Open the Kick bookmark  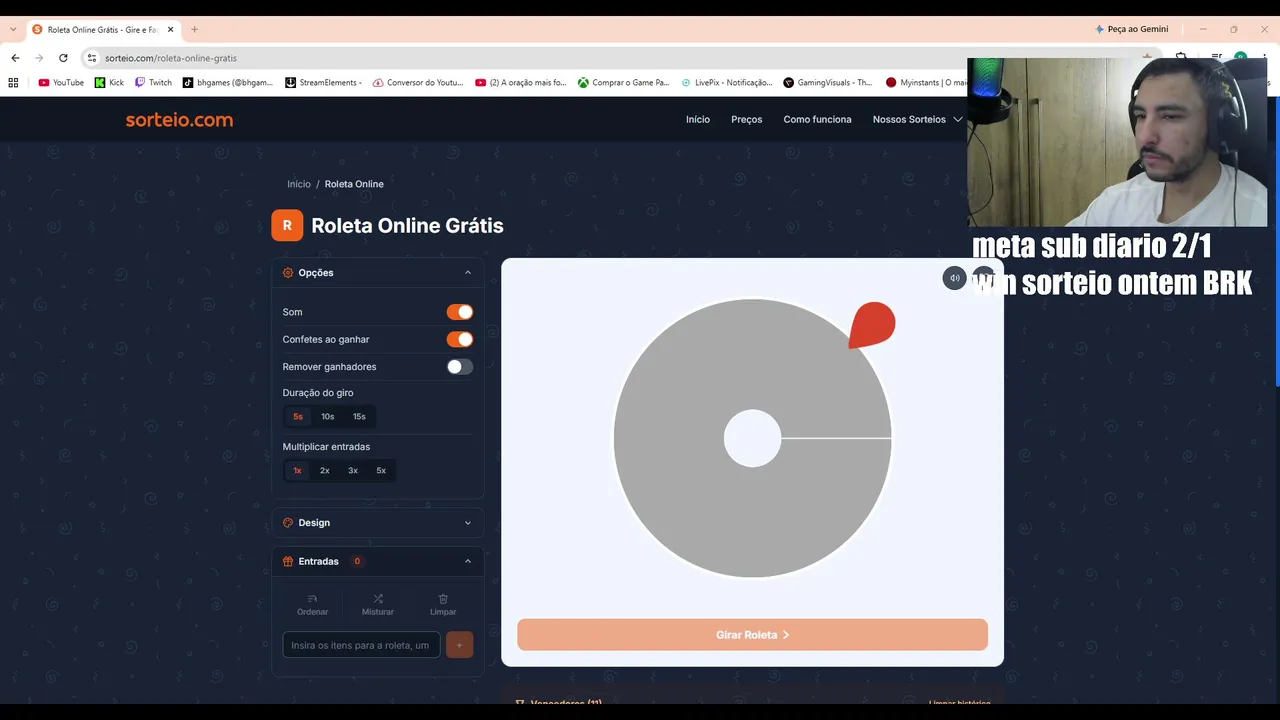tap(109, 83)
